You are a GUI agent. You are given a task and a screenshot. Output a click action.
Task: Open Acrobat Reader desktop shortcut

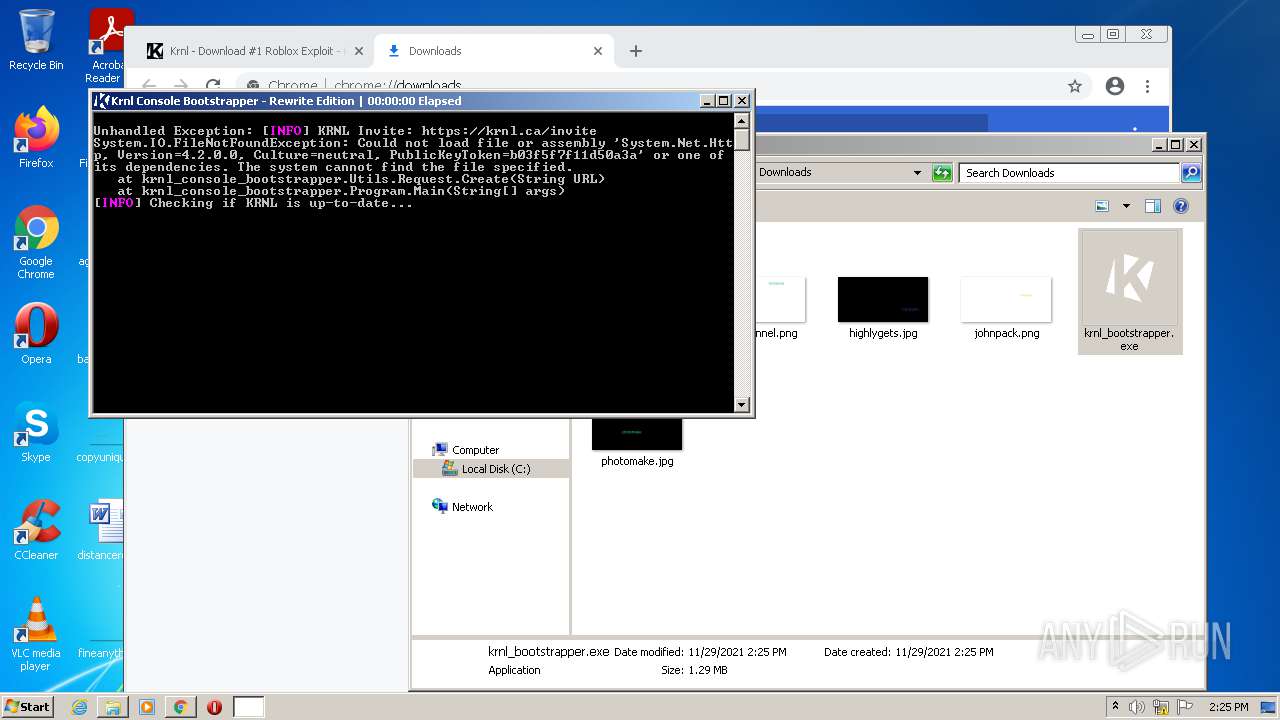[107, 45]
